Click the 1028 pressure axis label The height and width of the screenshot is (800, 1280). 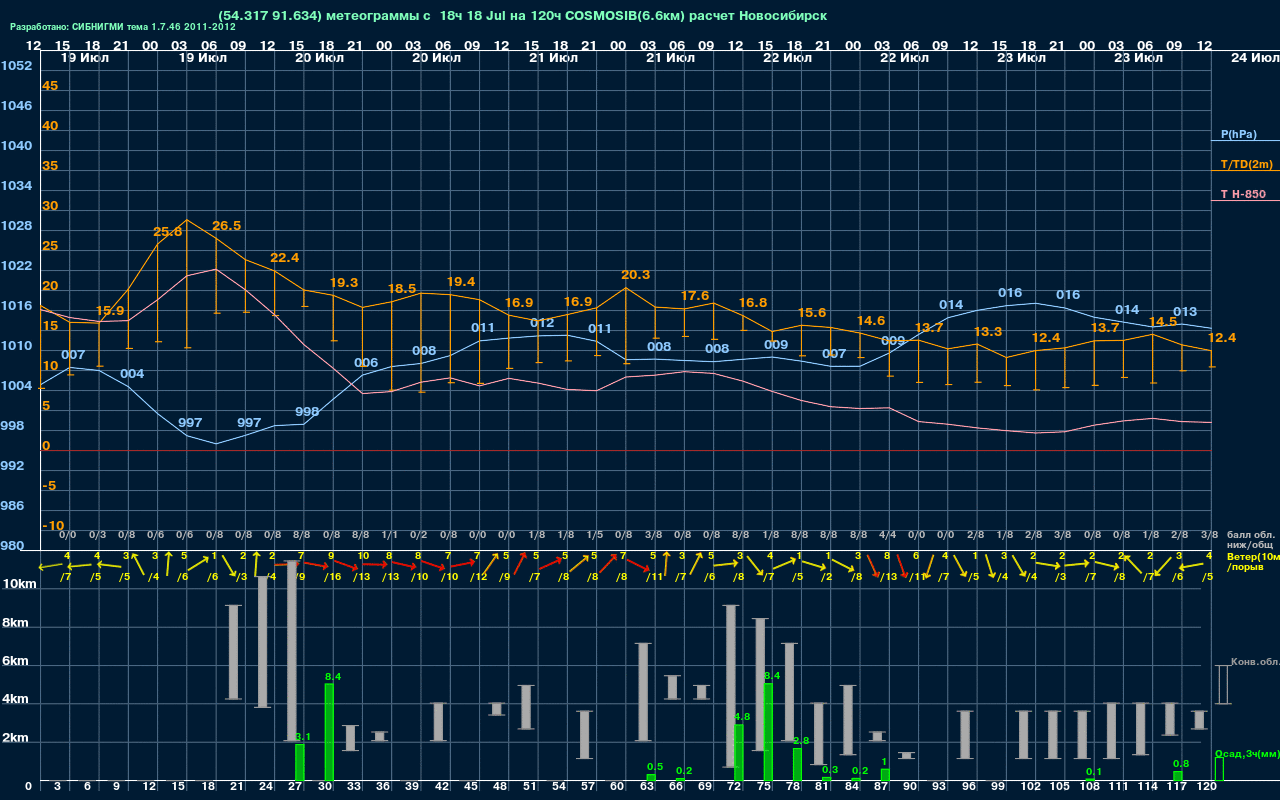click(x=16, y=226)
